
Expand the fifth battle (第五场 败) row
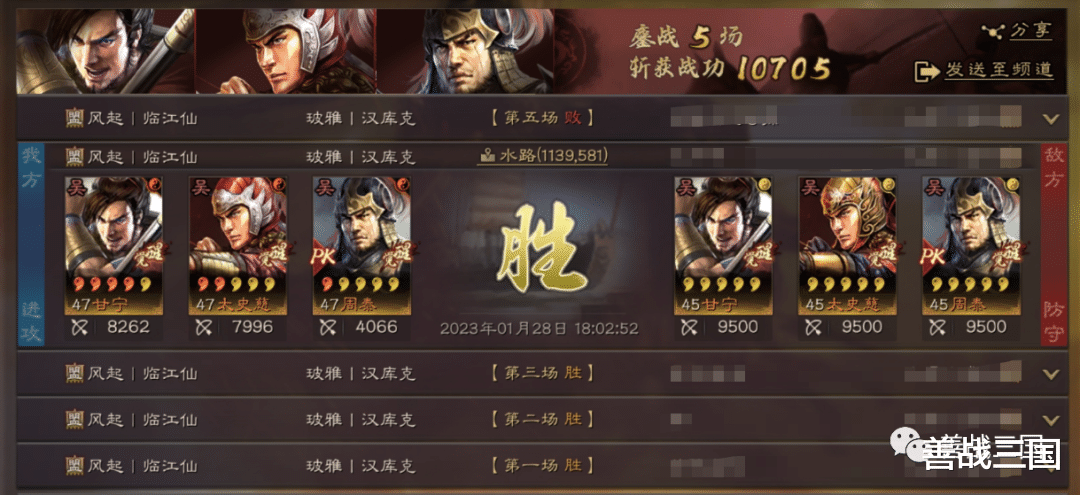1050,118
